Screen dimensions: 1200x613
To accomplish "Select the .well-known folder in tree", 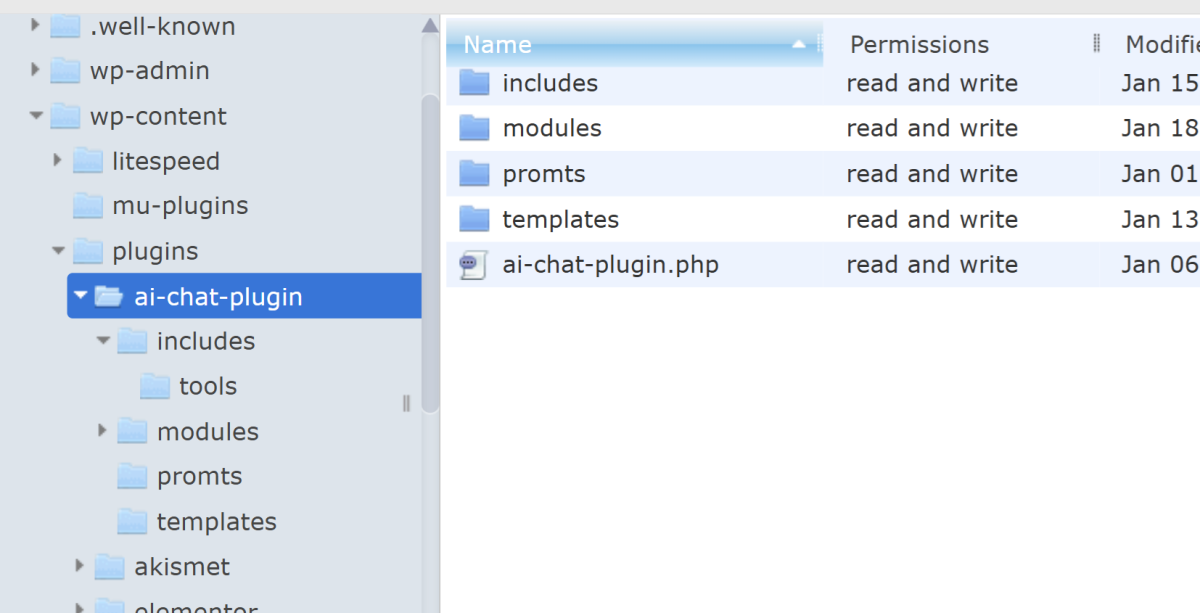I will point(162,27).
